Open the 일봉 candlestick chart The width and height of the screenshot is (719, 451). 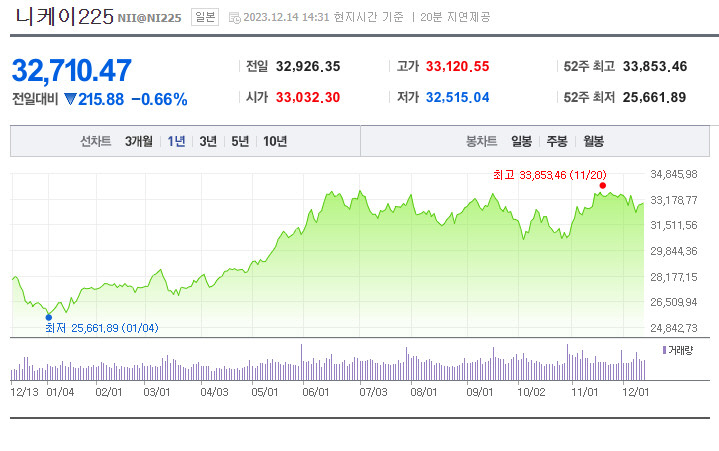(x=521, y=141)
